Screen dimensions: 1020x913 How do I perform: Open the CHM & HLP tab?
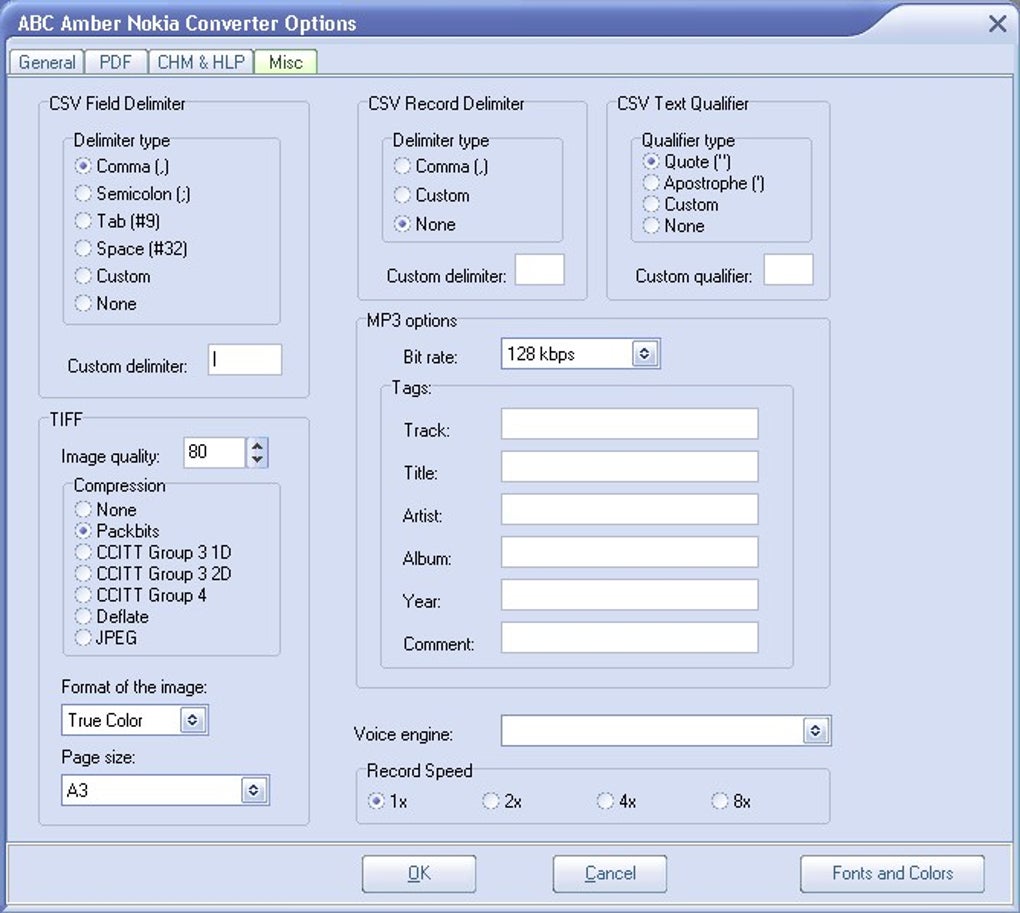201,62
